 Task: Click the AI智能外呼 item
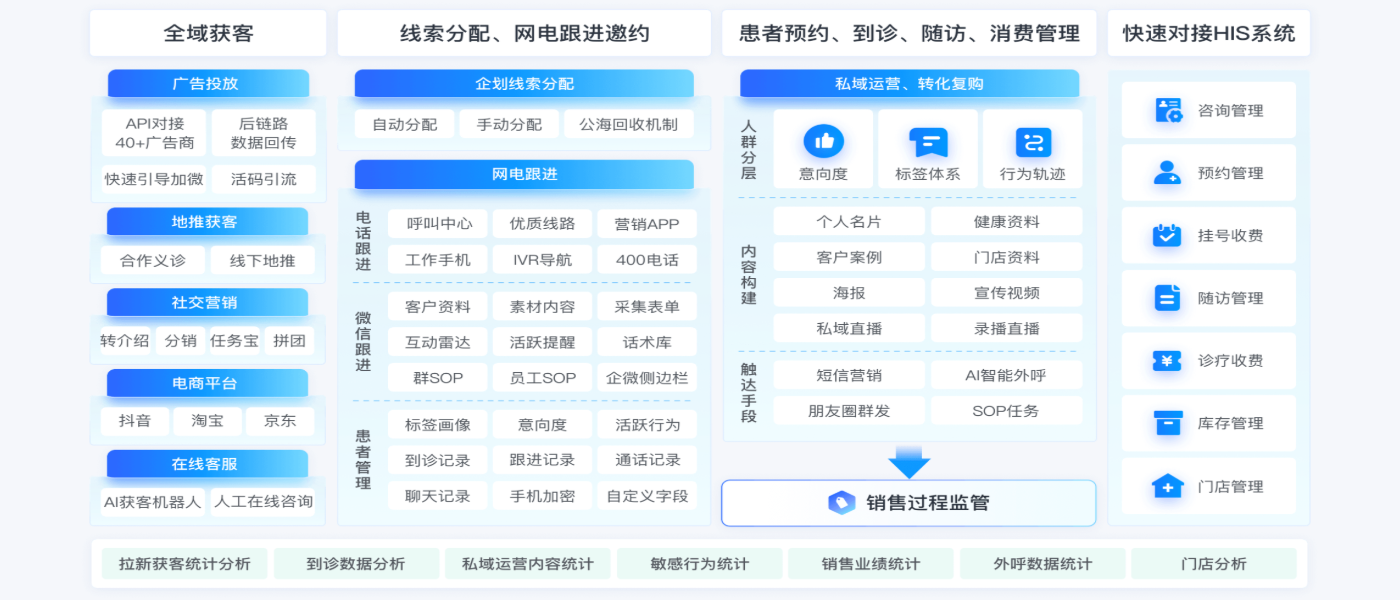pyautogui.click(x=1005, y=375)
